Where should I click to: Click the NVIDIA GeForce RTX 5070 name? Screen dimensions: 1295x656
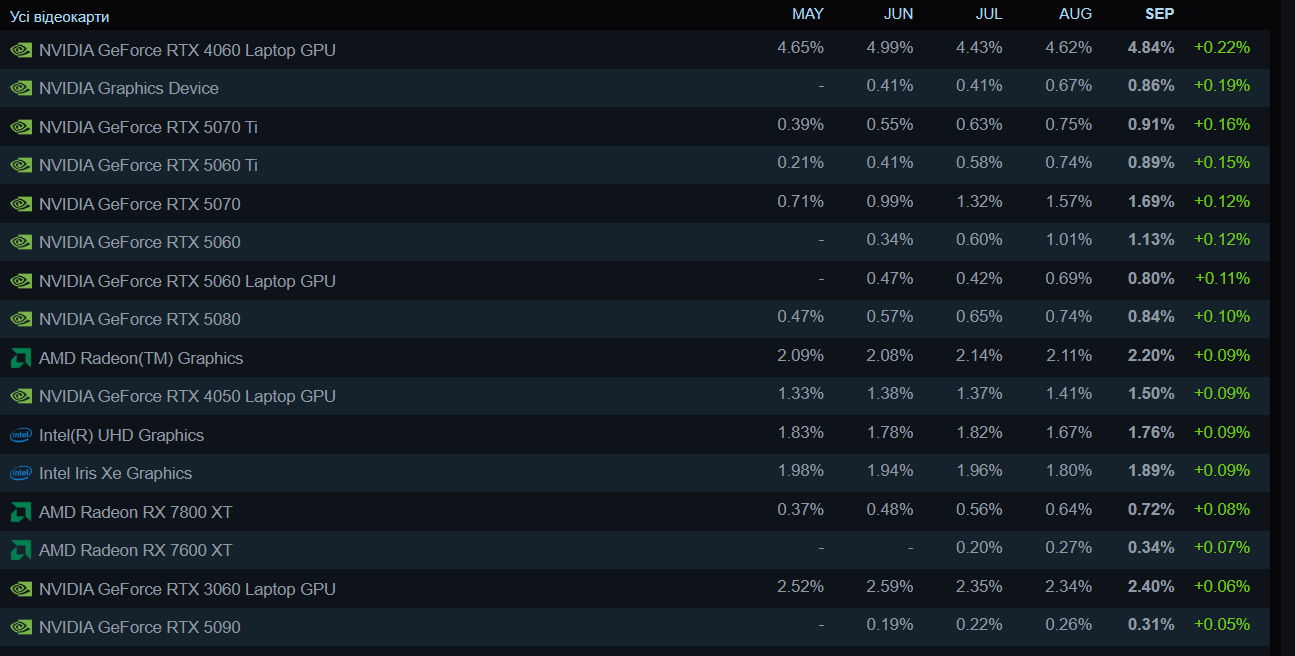pos(140,204)
